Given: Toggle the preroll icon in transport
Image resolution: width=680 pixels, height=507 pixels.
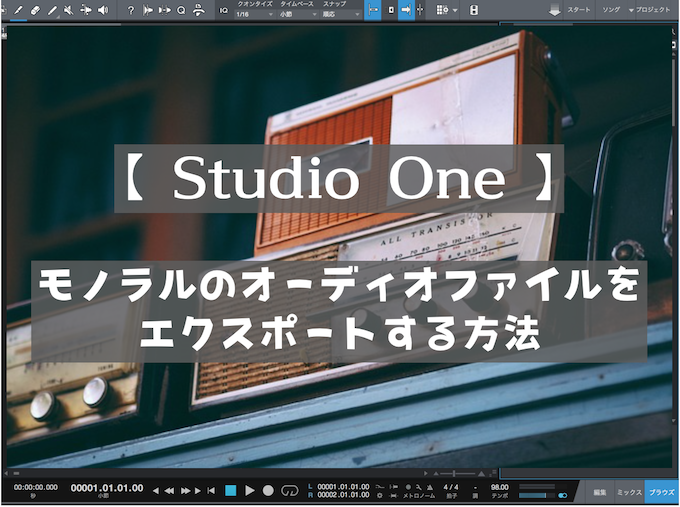Looking at the screenshot, I should click(x=394, y=487).
